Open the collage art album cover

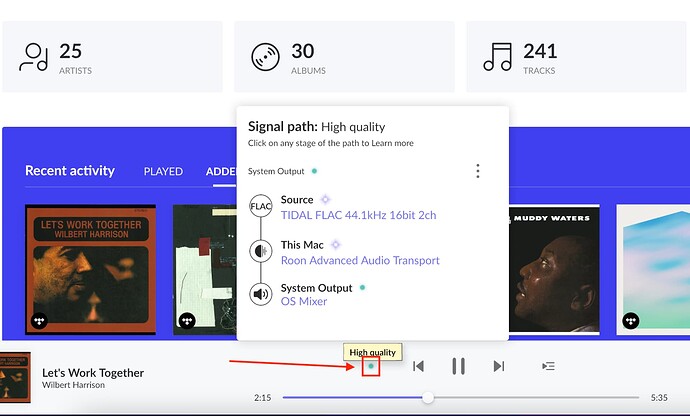pyautogui.click(x=205, y=269)
